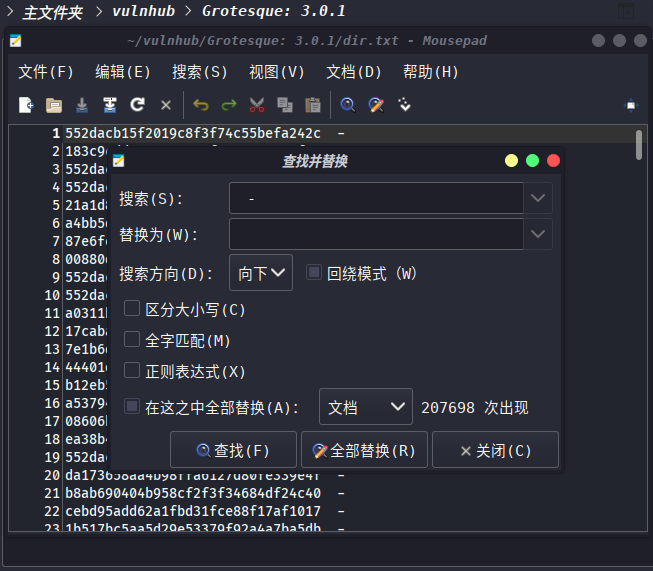Focus the search text field
Image resolution: width=653 pixels, height=571 pixels.
(376, 198)
